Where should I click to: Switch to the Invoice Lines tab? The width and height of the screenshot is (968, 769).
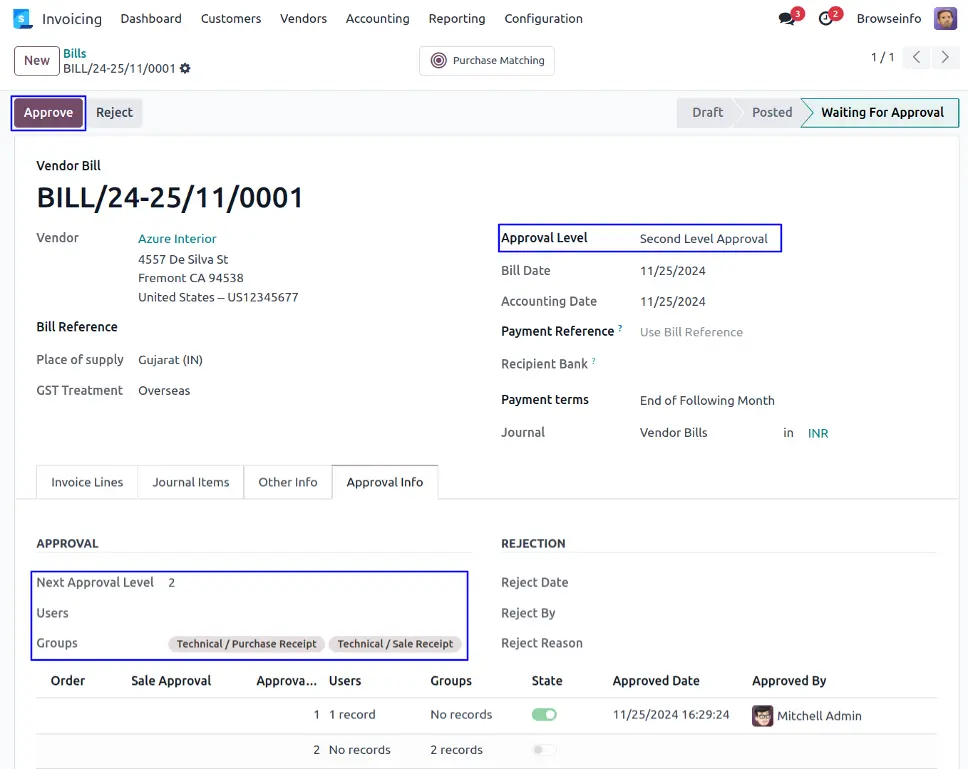click(x=87, y=482)
